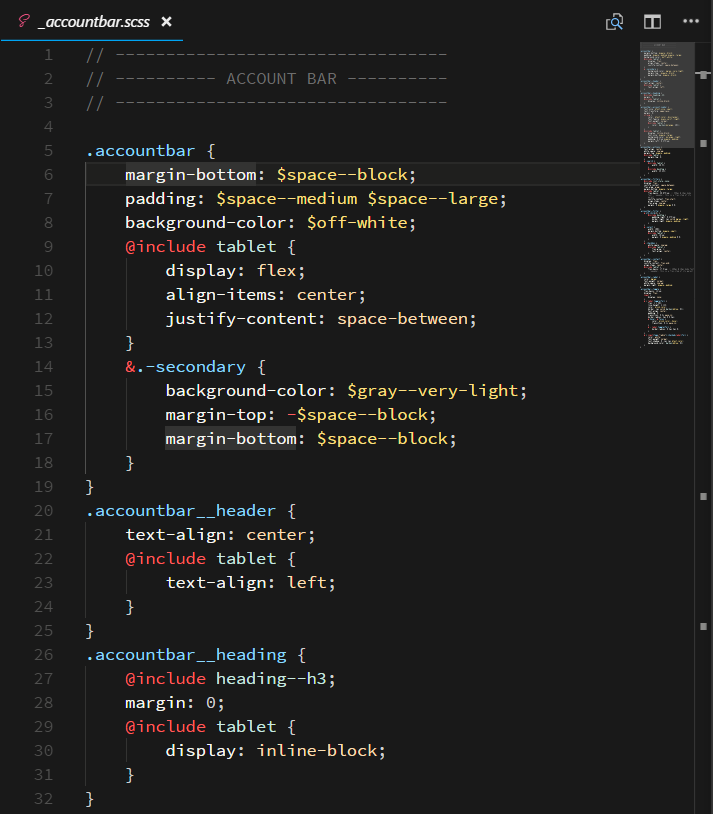Click tablet mixin name on line 29
The image size is (713, 814).
click(x=246, y=727)
